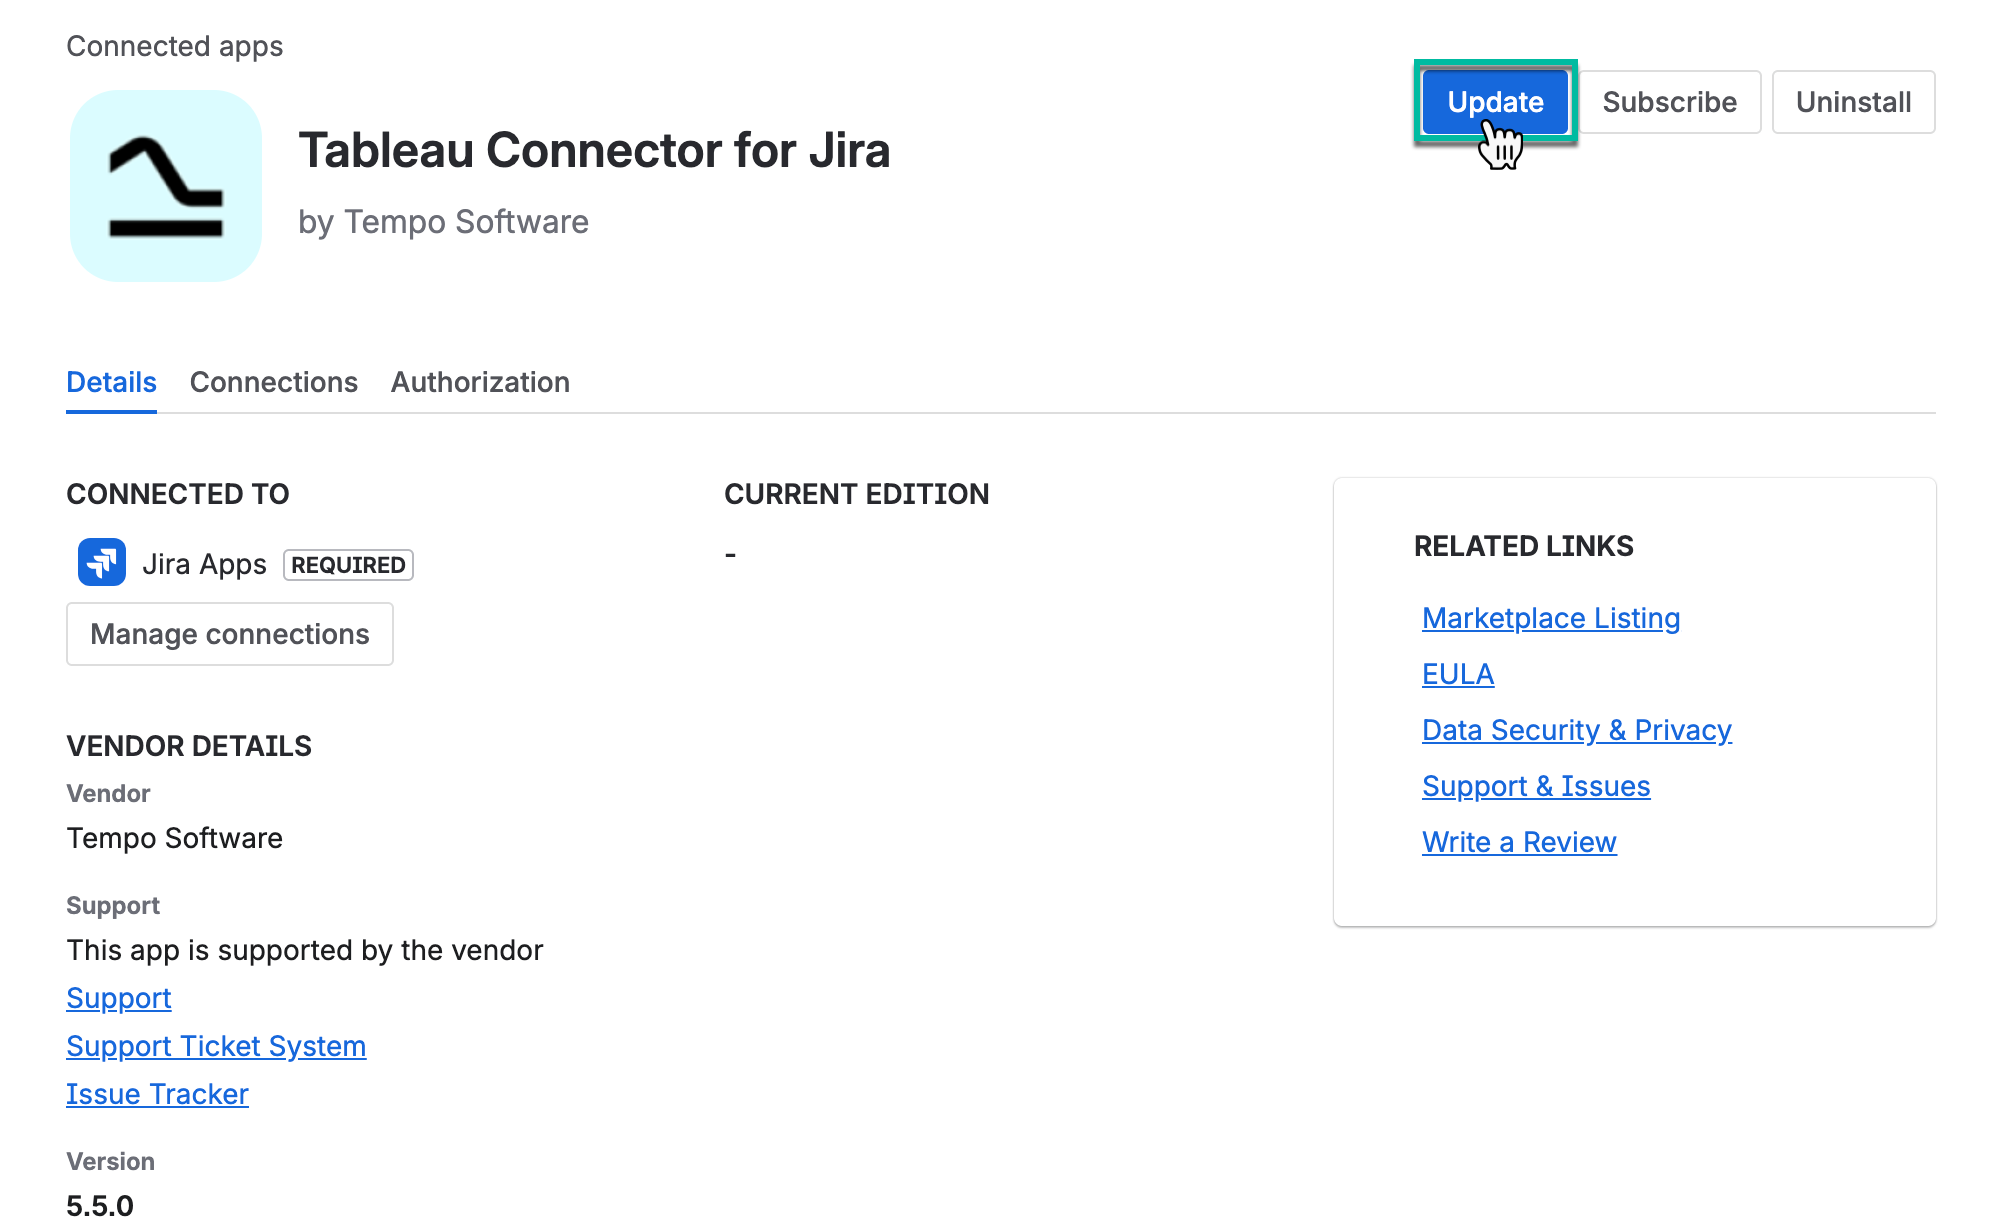The height and width of the screenshot is (1224, 2016).
Task: Click the 'by Tempo Software' subtitle
Action: point(443,222)
